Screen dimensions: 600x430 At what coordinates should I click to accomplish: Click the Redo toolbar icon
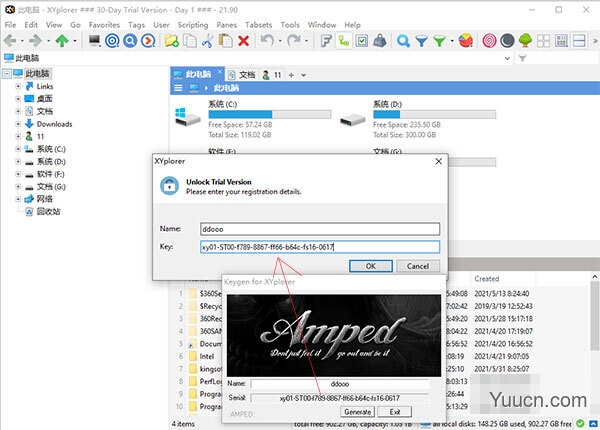point(293,41)
